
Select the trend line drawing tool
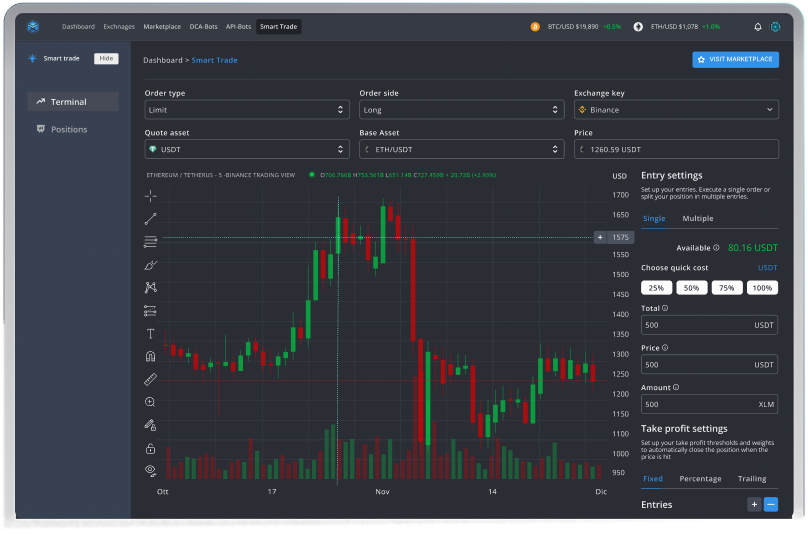[151, 218]
